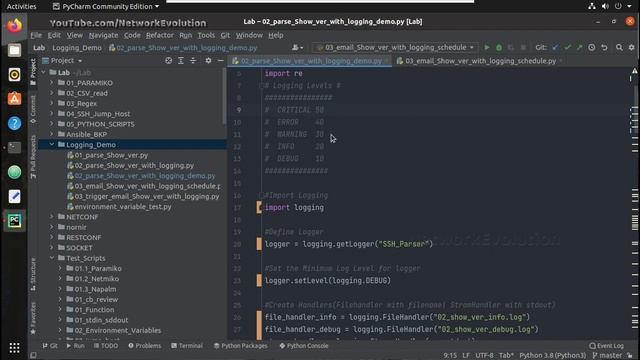Show applications grid in the dock
This screenshot has width=640, height=360.
click(x=14, y=348)
